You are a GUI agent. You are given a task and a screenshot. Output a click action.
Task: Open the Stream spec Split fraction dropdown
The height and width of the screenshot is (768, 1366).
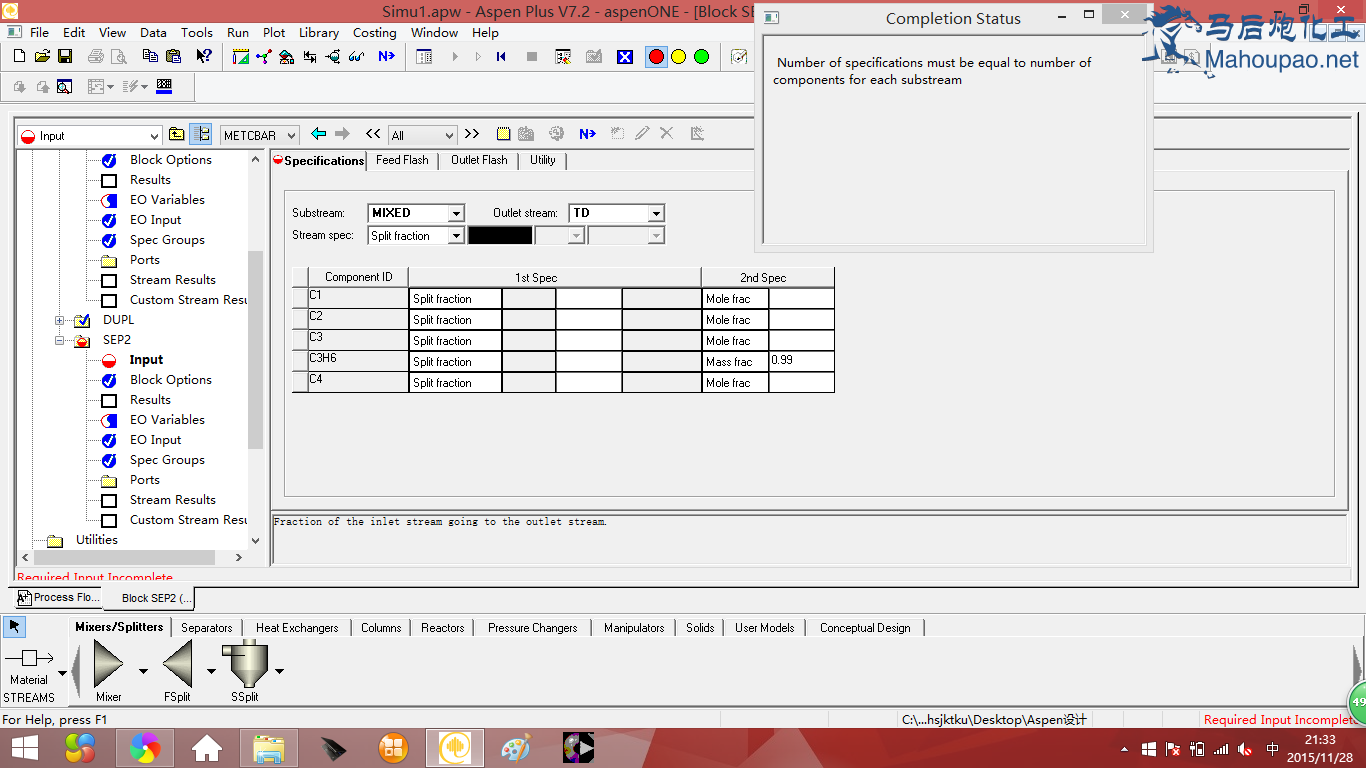[x=457, y=236]
